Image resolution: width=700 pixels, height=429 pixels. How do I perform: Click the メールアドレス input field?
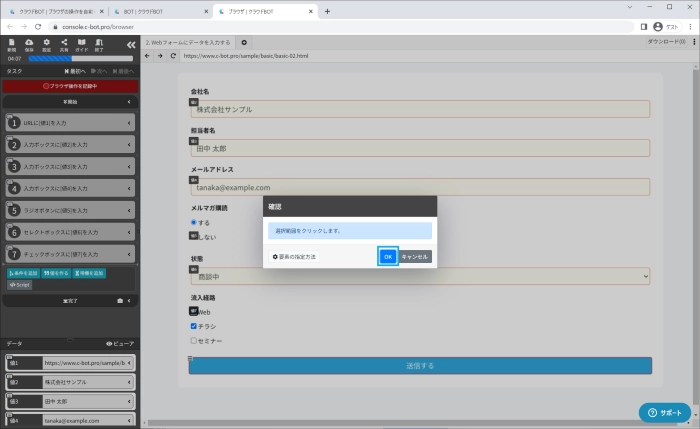(420, 187)
